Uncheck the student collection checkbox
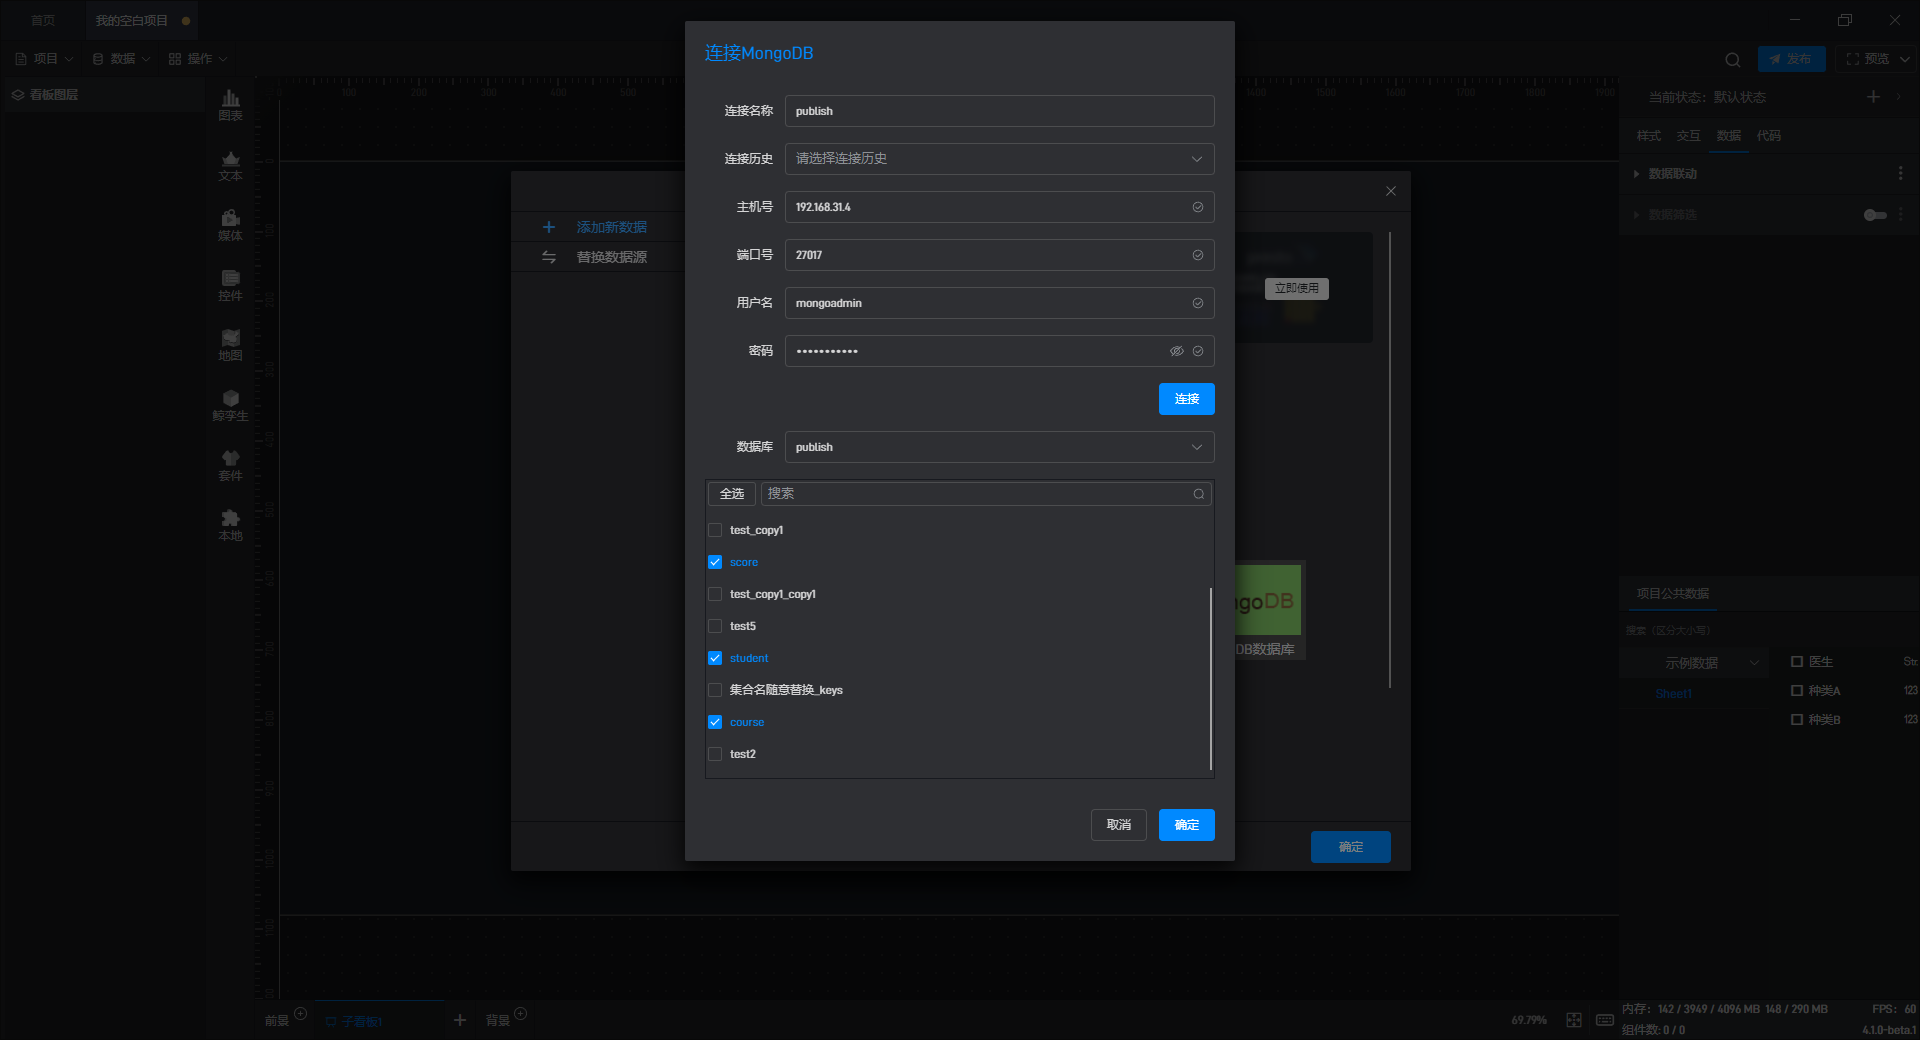 click(x=715, y=658)
